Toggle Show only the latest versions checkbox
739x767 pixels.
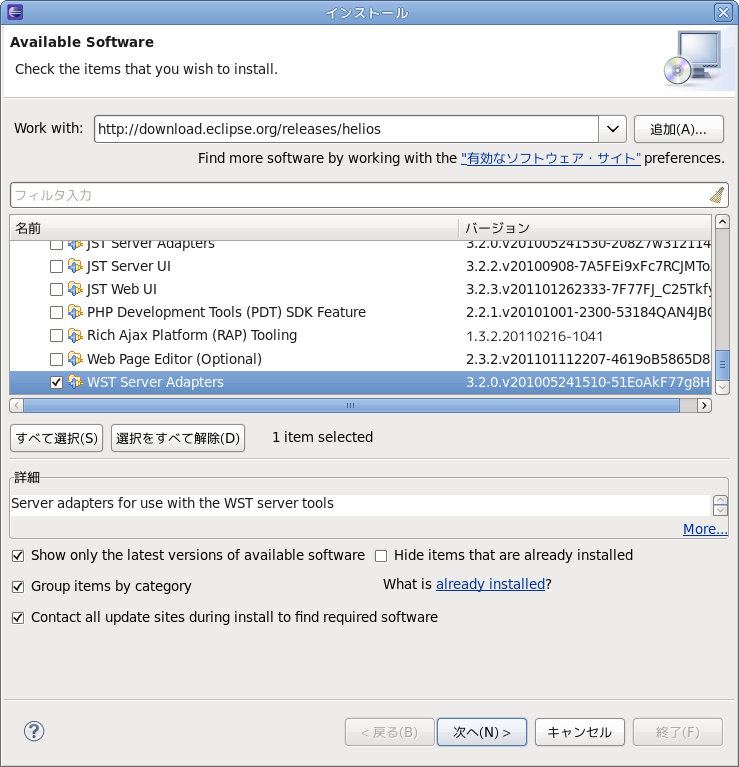[x=18, y=556]
